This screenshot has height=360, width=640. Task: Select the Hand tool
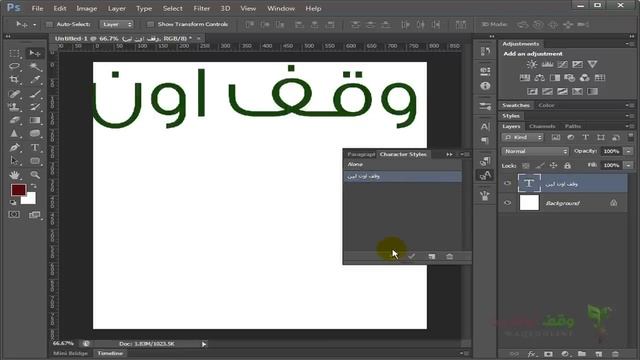click(x=15, y=175)
